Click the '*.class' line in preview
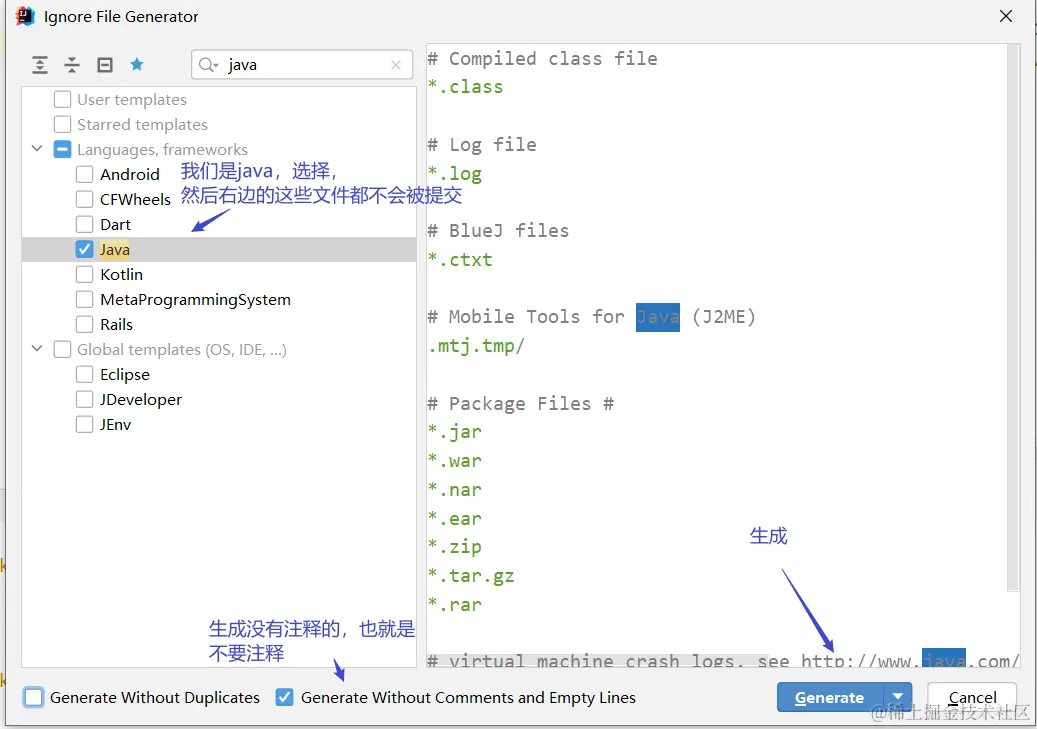The width and height of the screenshot is (1037, 729). click(x=466, y=87)
